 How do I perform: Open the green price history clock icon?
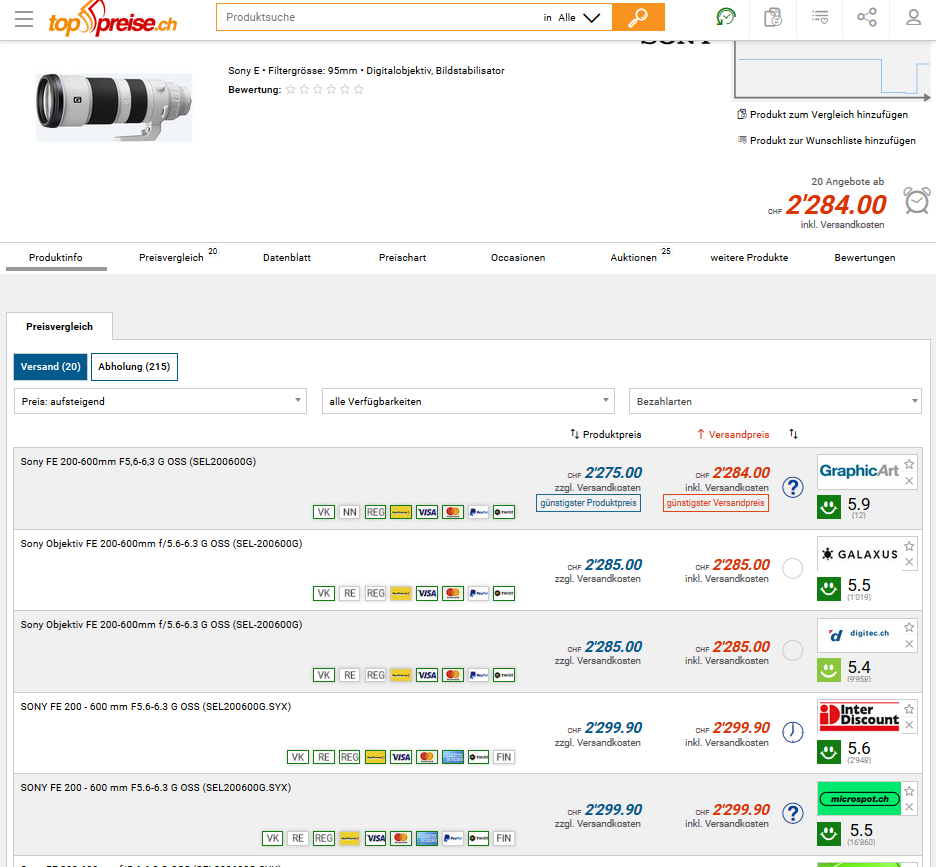(725, 17)
